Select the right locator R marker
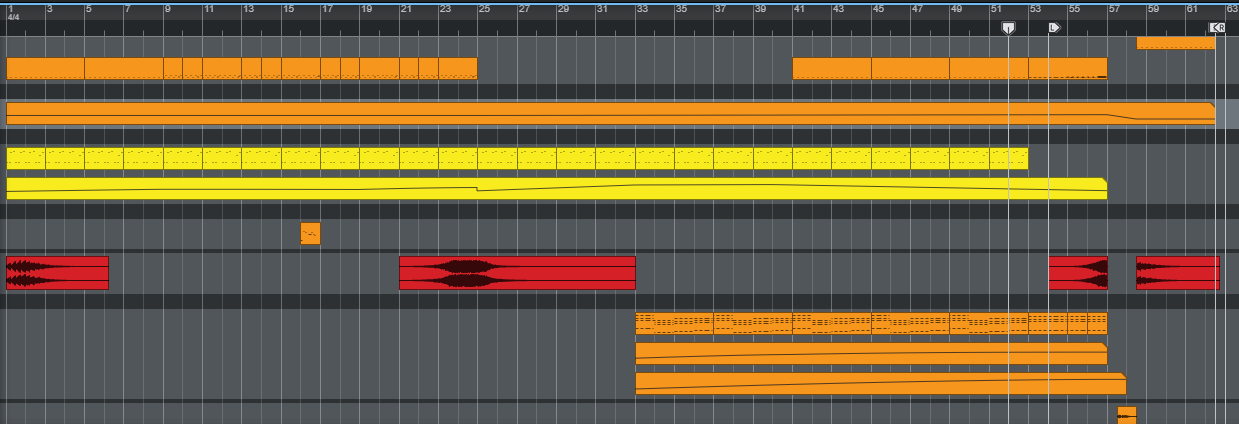The image size is (1239, 424). tap(1216, 28)
